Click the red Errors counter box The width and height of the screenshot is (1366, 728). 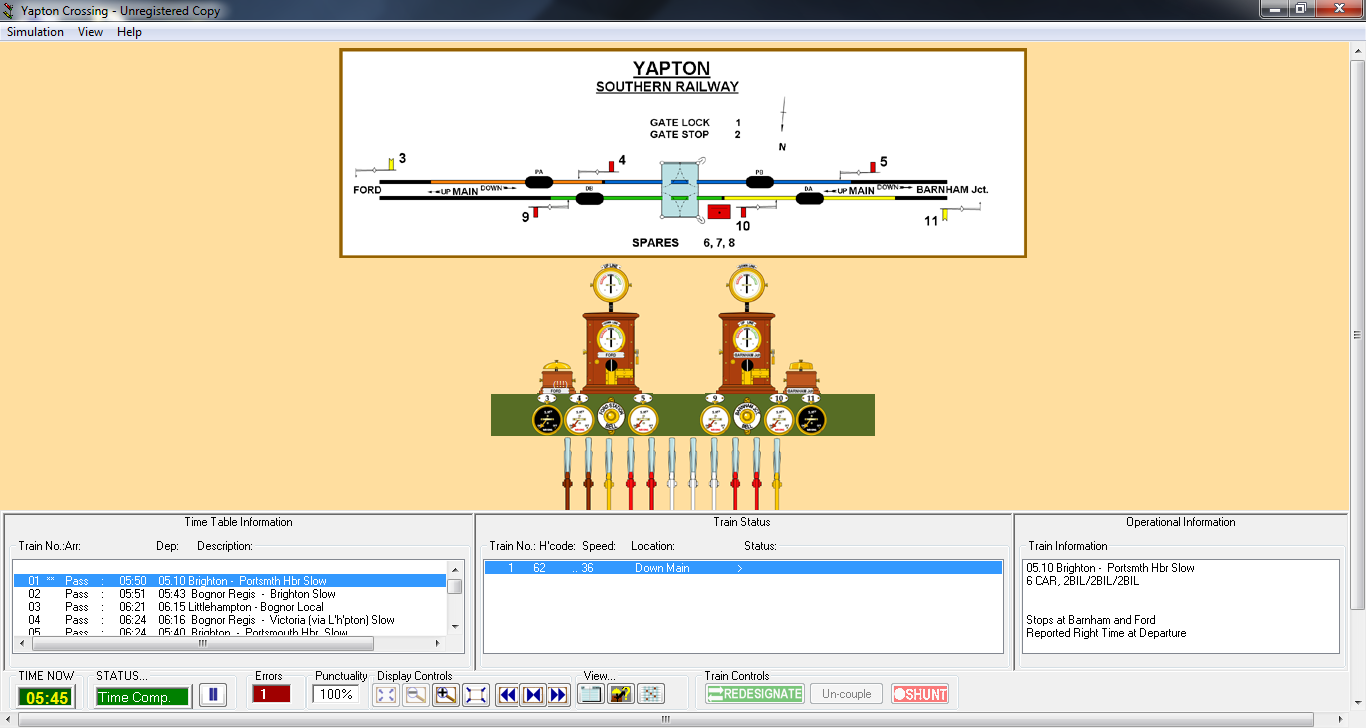[x=271, y=694]
